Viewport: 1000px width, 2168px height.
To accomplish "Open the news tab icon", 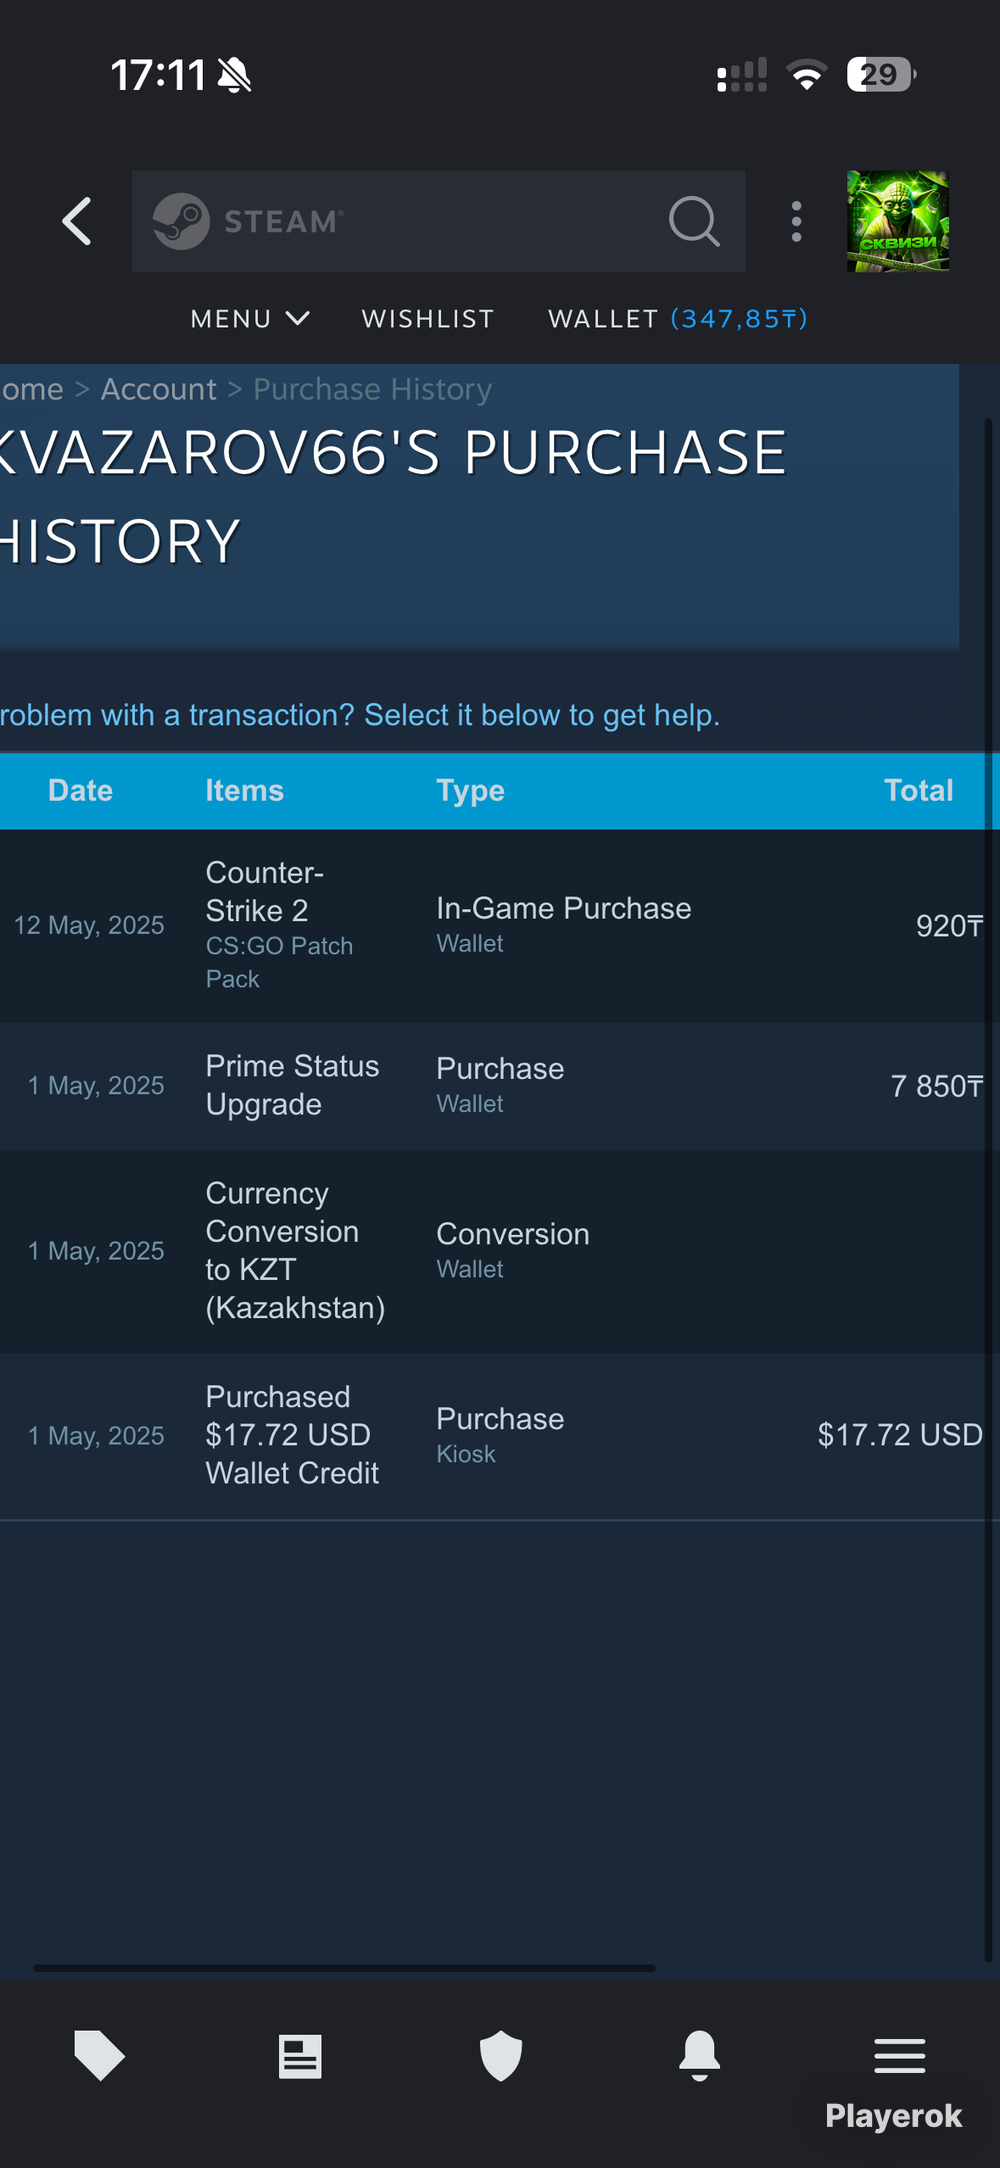I will pos(300,2056).
